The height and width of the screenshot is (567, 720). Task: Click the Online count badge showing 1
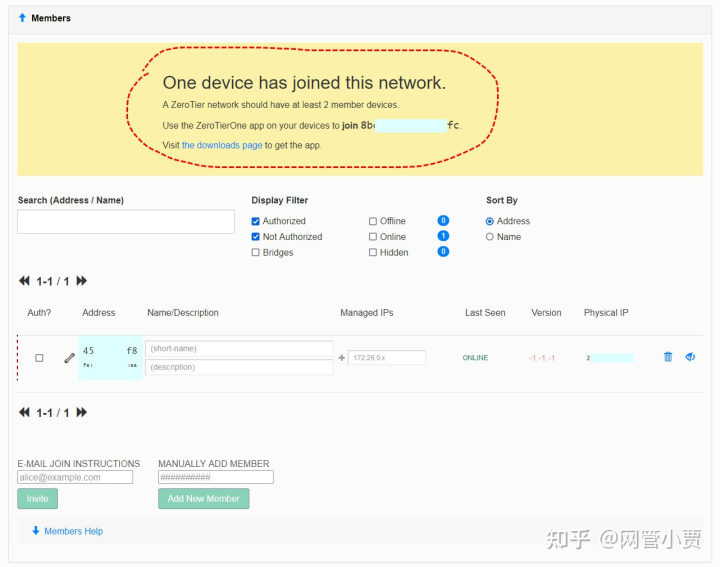pos(443,236)
